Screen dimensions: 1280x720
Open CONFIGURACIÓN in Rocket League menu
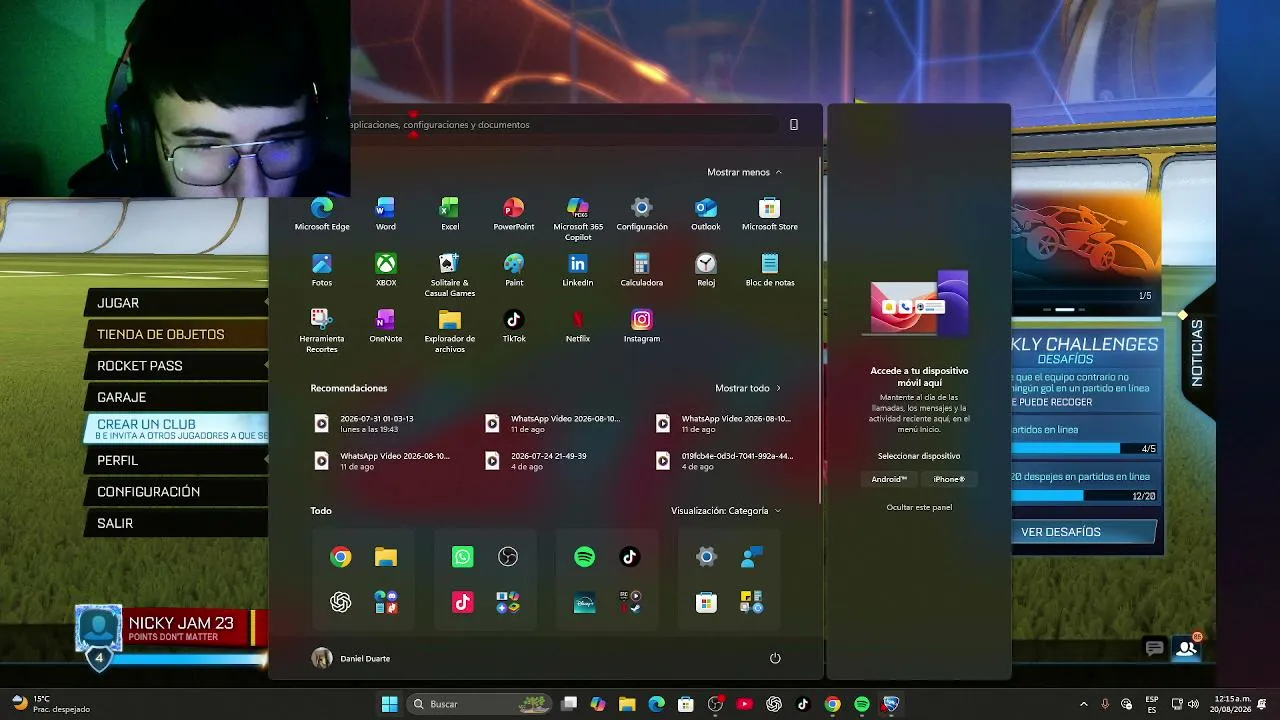click(x=178, y=492)
